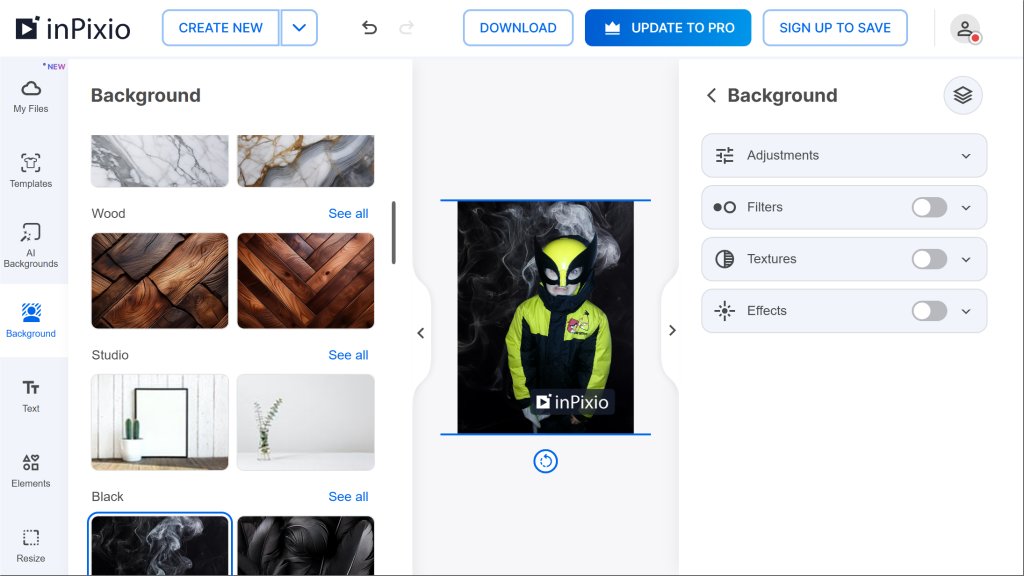Click the reset rotation icon below the image
Image resolution: width=1024 pixels, height=576 pixels.
click(545, 461)
